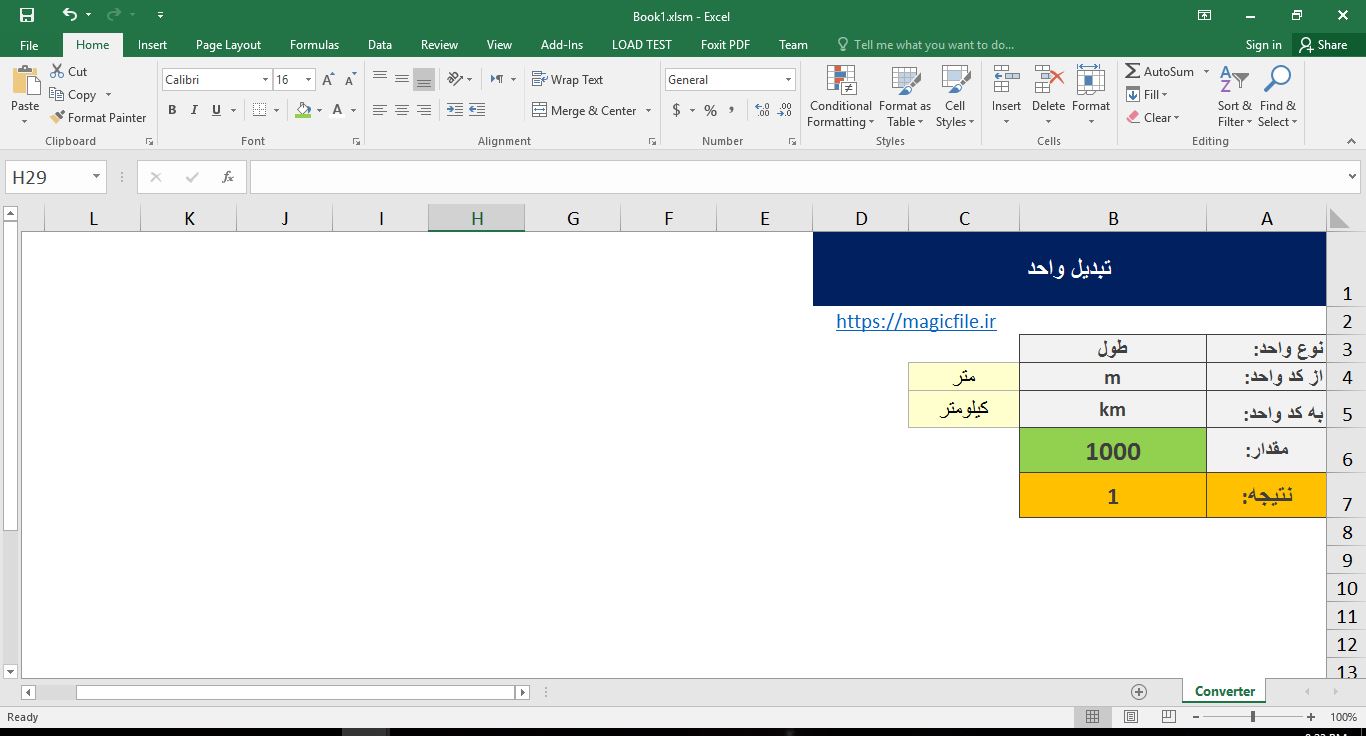Open the Merge & Center dropdown arrow
Viewport: 1366px width, 736px height.
coord(648,111)
